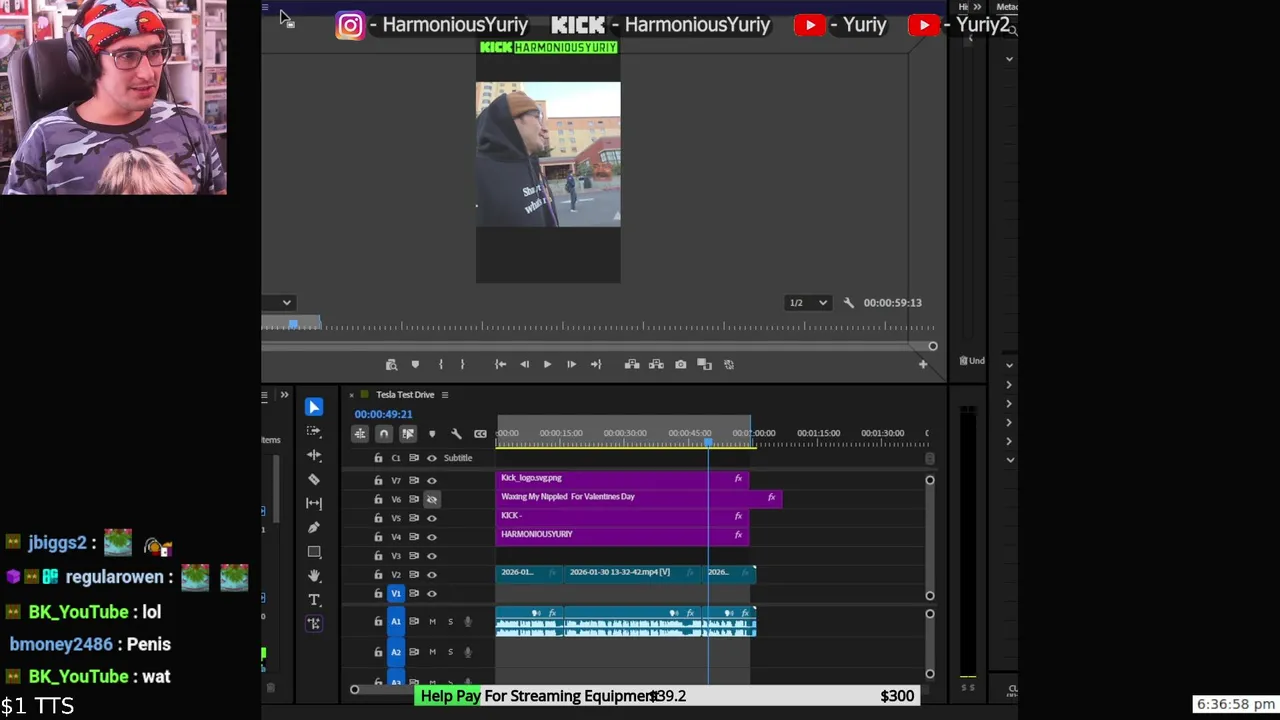This screenshot has height=720, width=1280.
Task: Click Mark Out bracket button
Action: [x=462, y=364]
